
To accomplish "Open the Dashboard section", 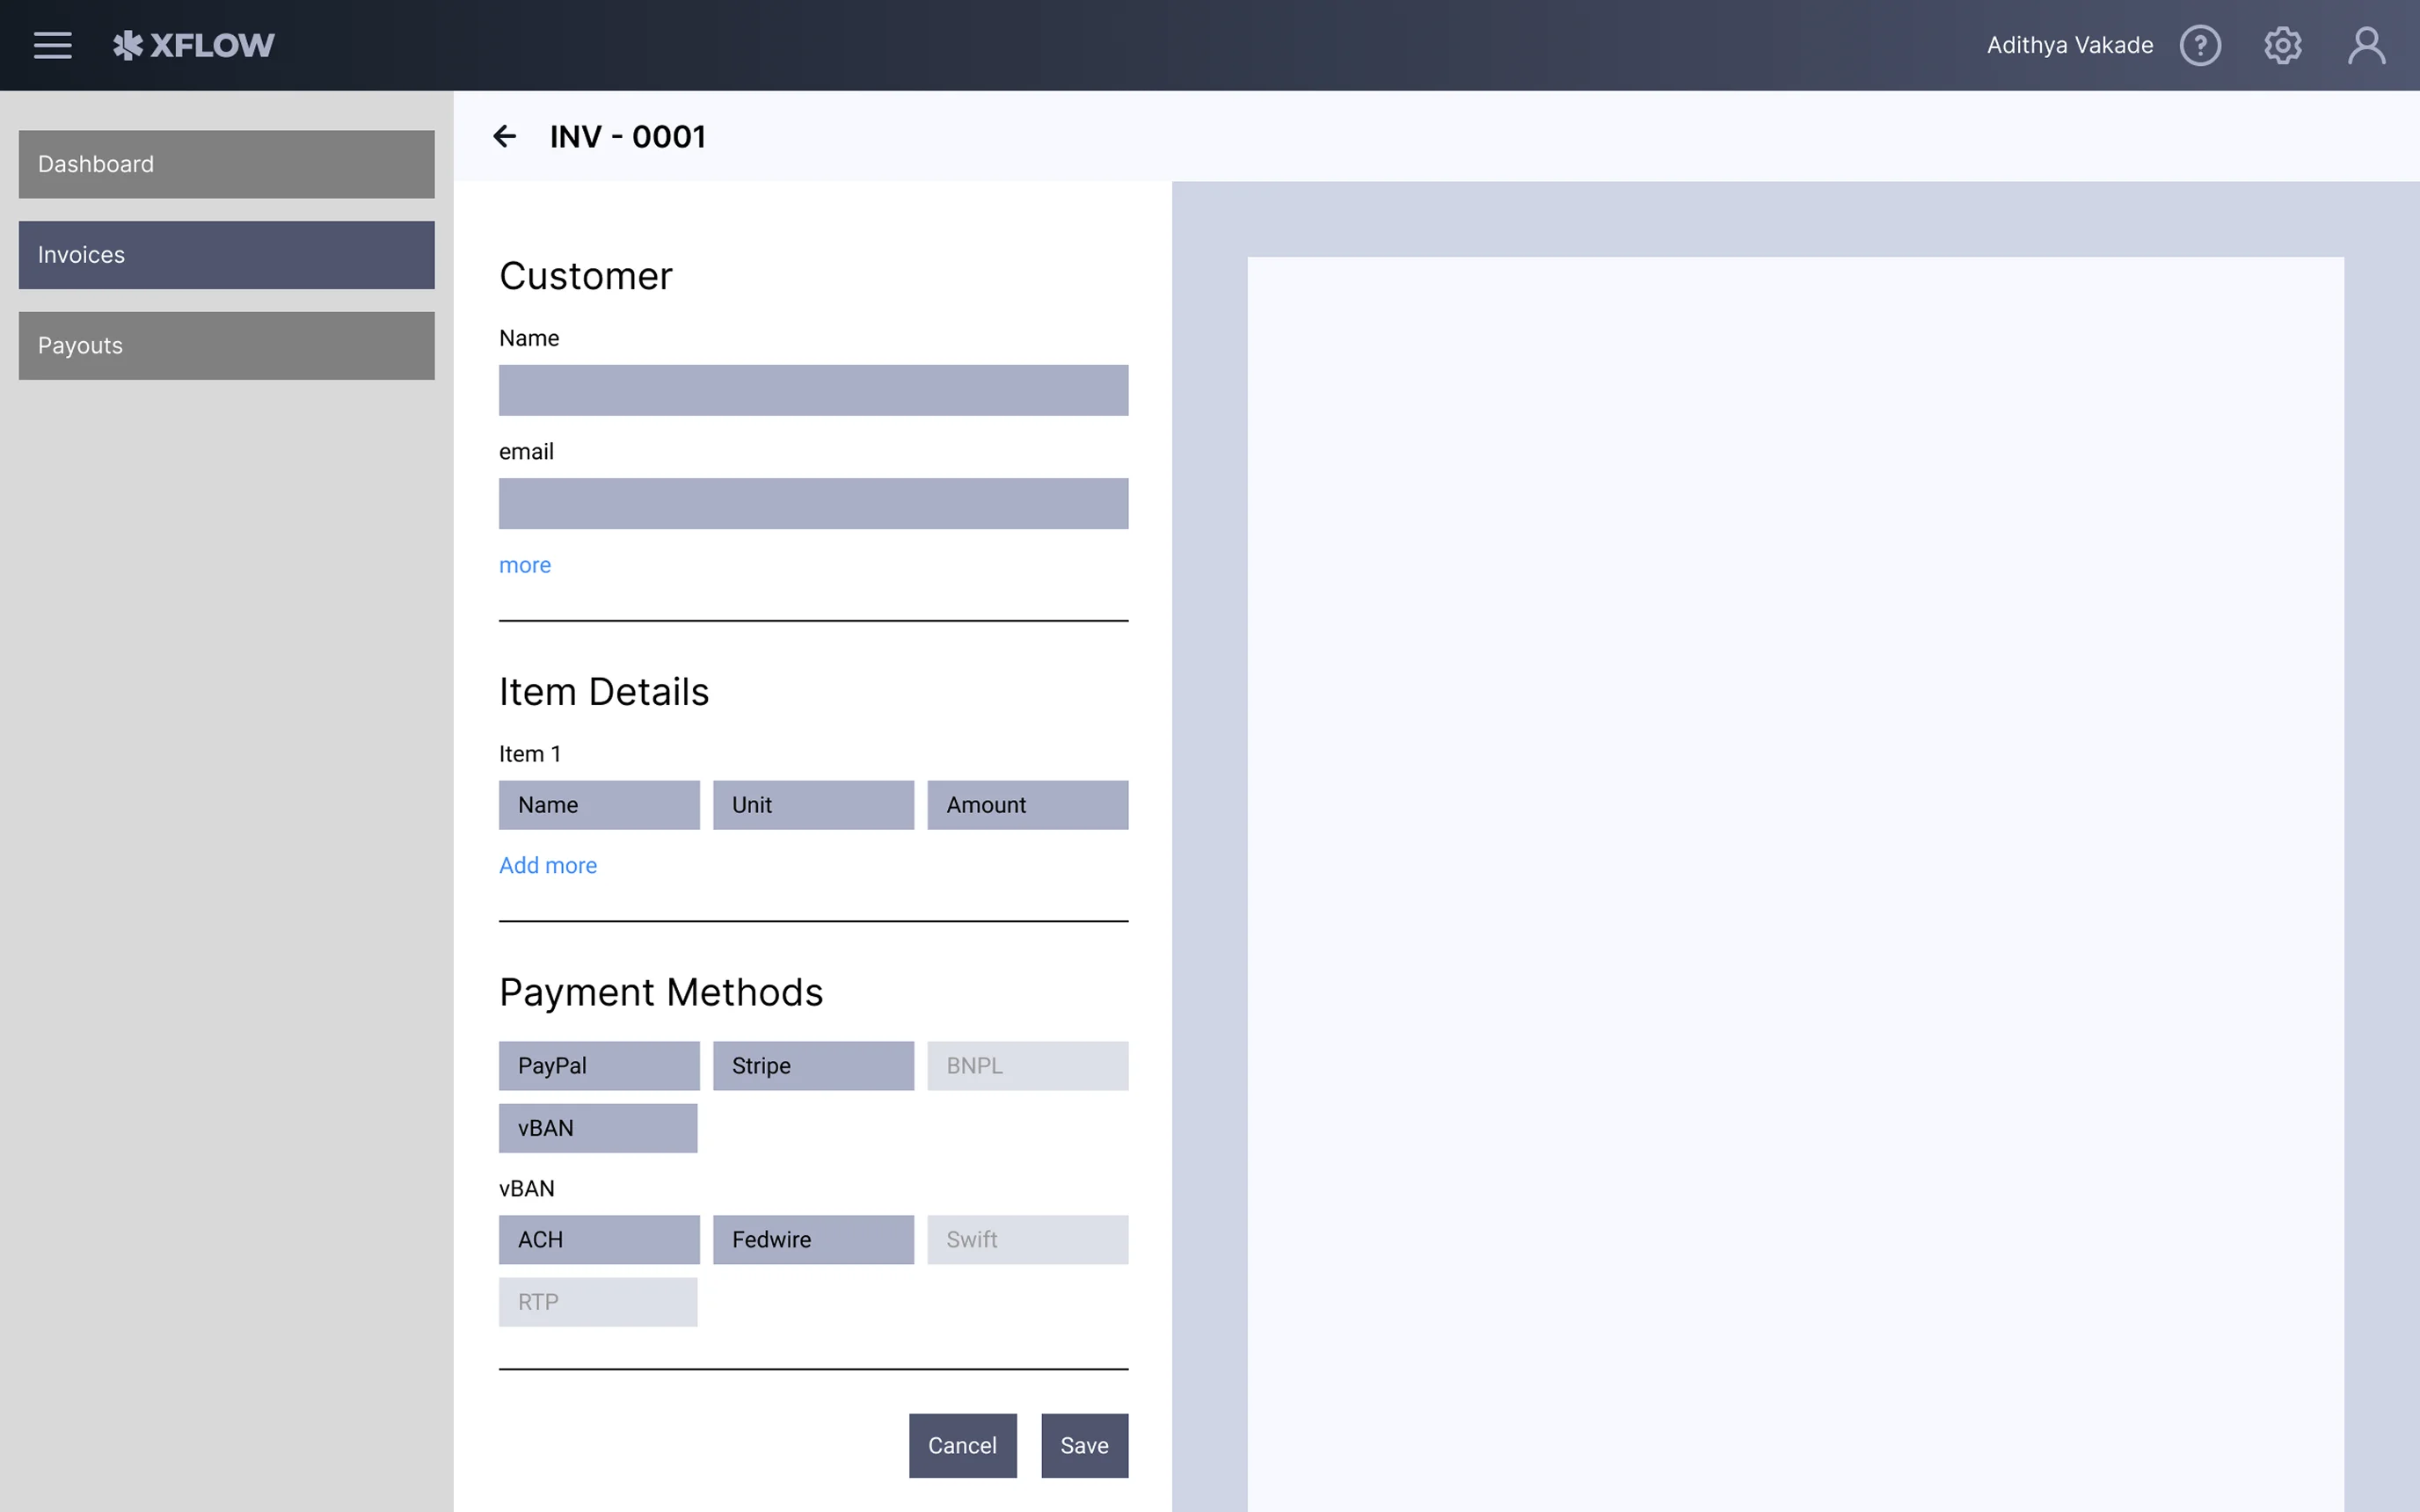I will tap(226, 163).
